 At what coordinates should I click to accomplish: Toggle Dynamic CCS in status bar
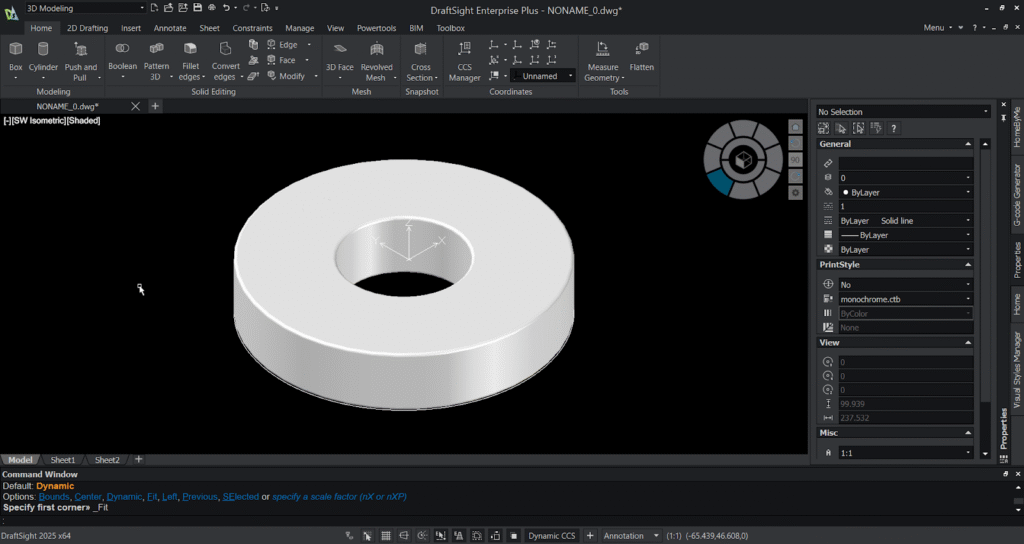[x=551, y=536]
